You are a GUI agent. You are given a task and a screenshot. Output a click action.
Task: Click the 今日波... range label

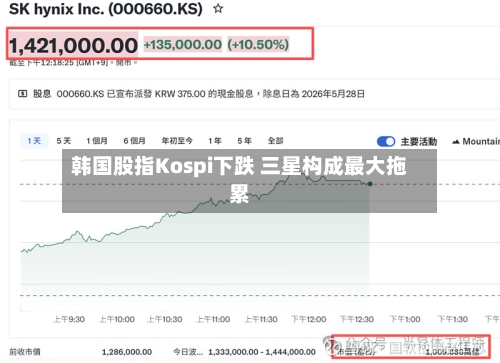(x=188, y=352)
